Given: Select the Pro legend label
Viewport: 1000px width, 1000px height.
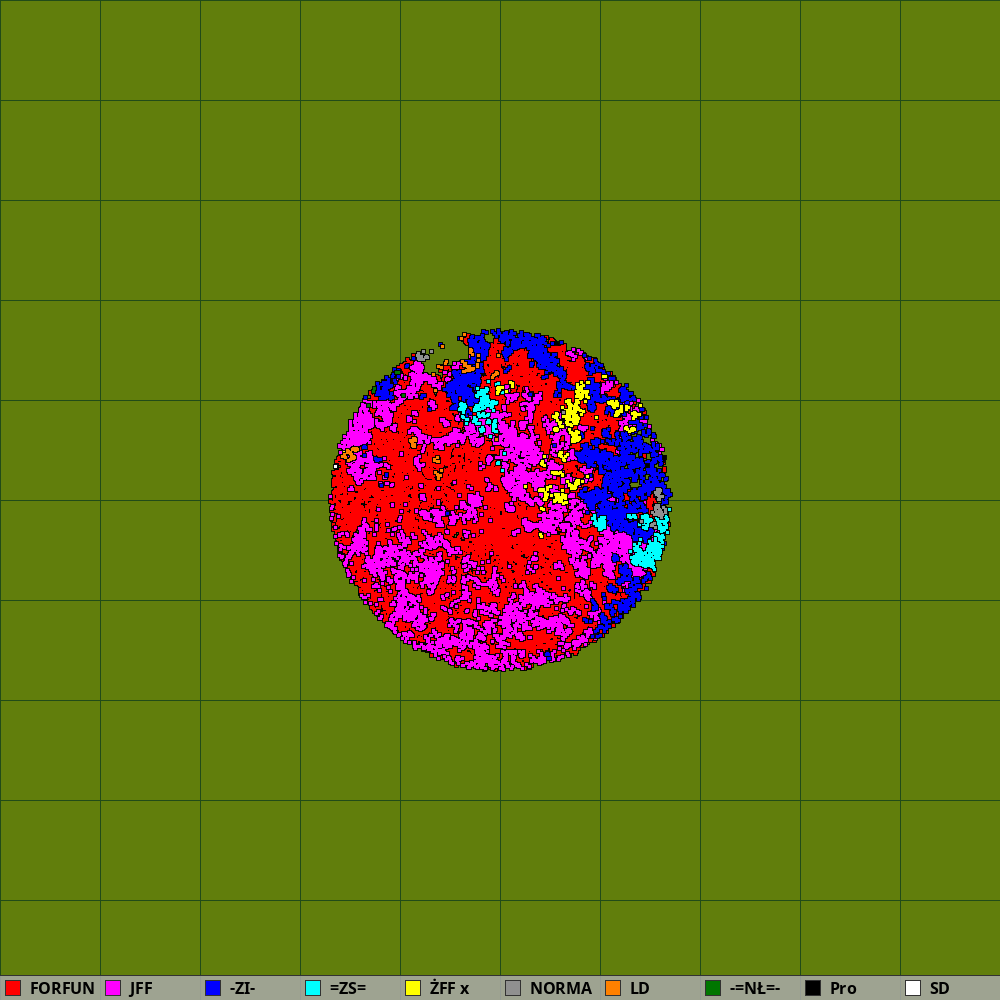Looking at the screenshot, I should [843, 989].
